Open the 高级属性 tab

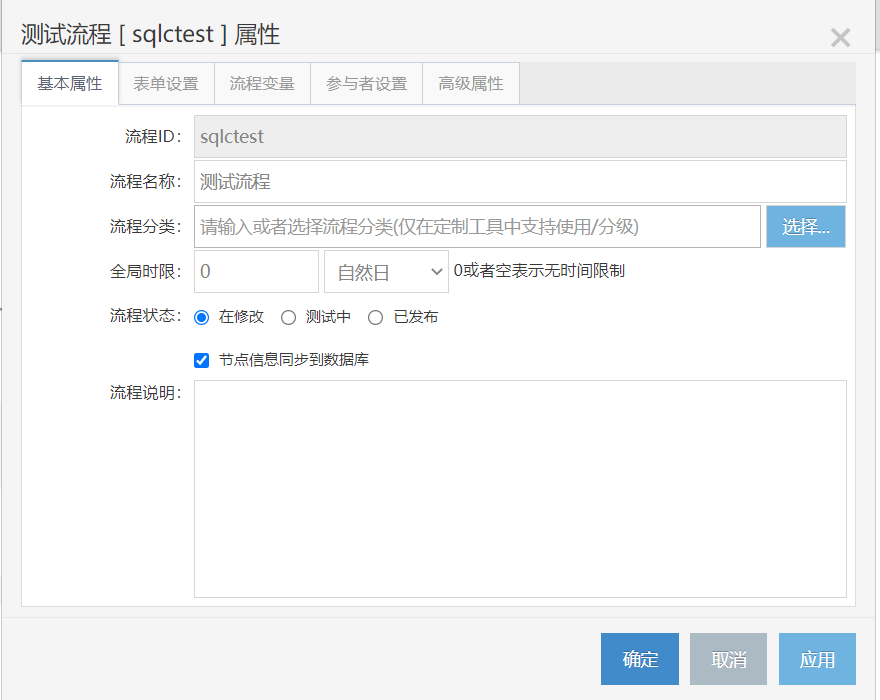pos(471,84)
